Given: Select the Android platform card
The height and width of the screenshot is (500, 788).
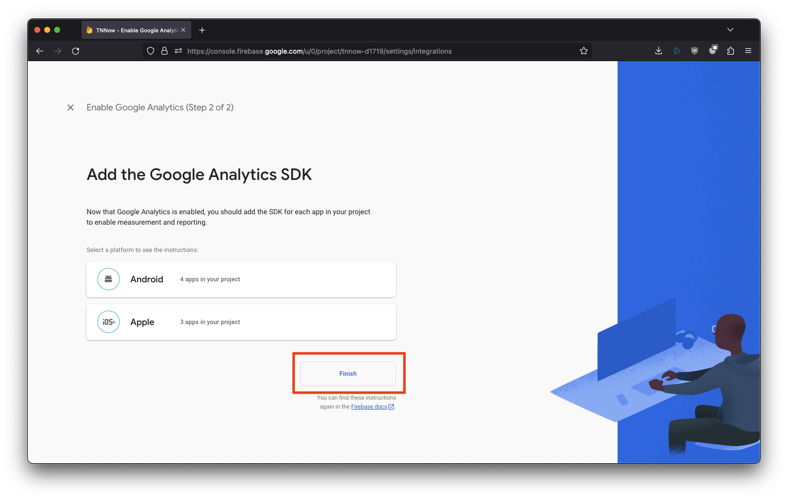Looking at the screenshot, I should coord(241,279).
